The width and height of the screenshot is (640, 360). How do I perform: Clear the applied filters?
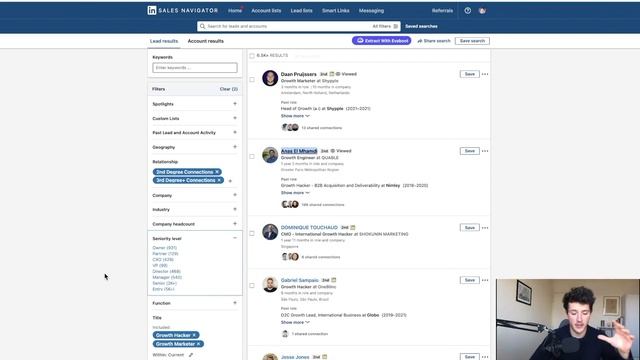tap(229, 89)
